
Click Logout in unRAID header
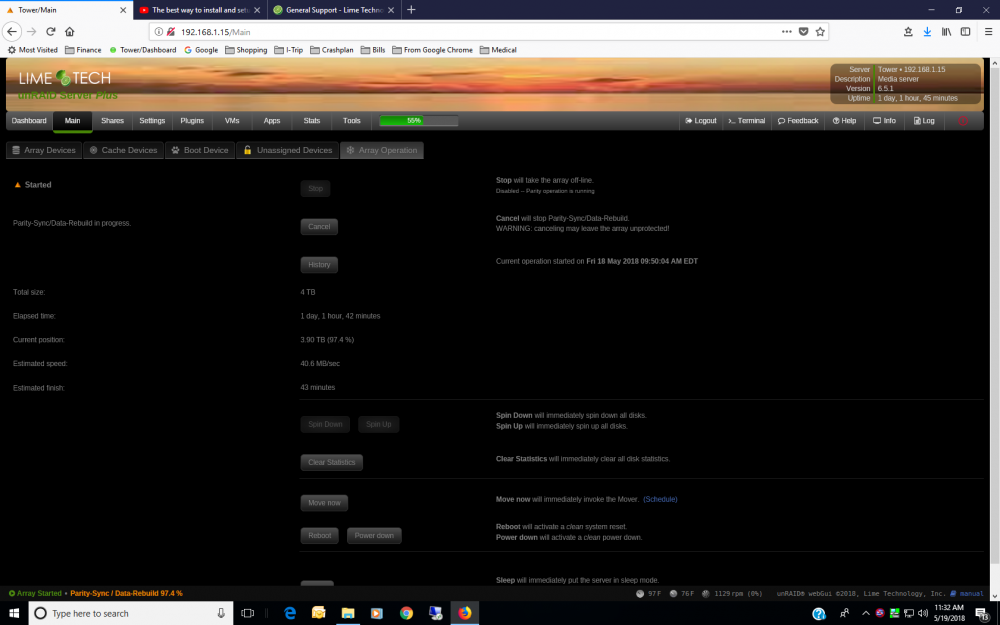pyautogui.click(x=701, y=121)
